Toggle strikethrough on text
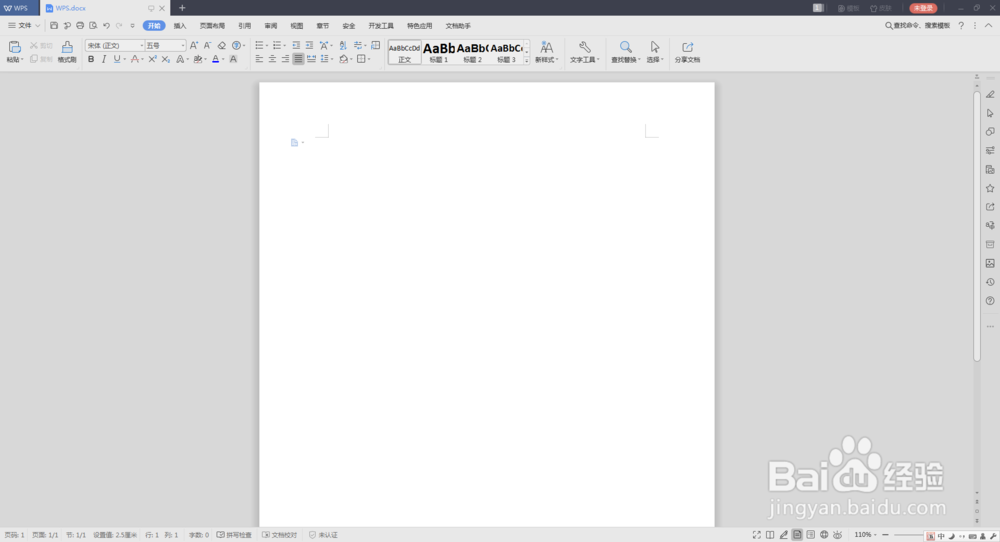Viewport: 1000px width, 542px height. pyautogui.click(x=135, y=59)
